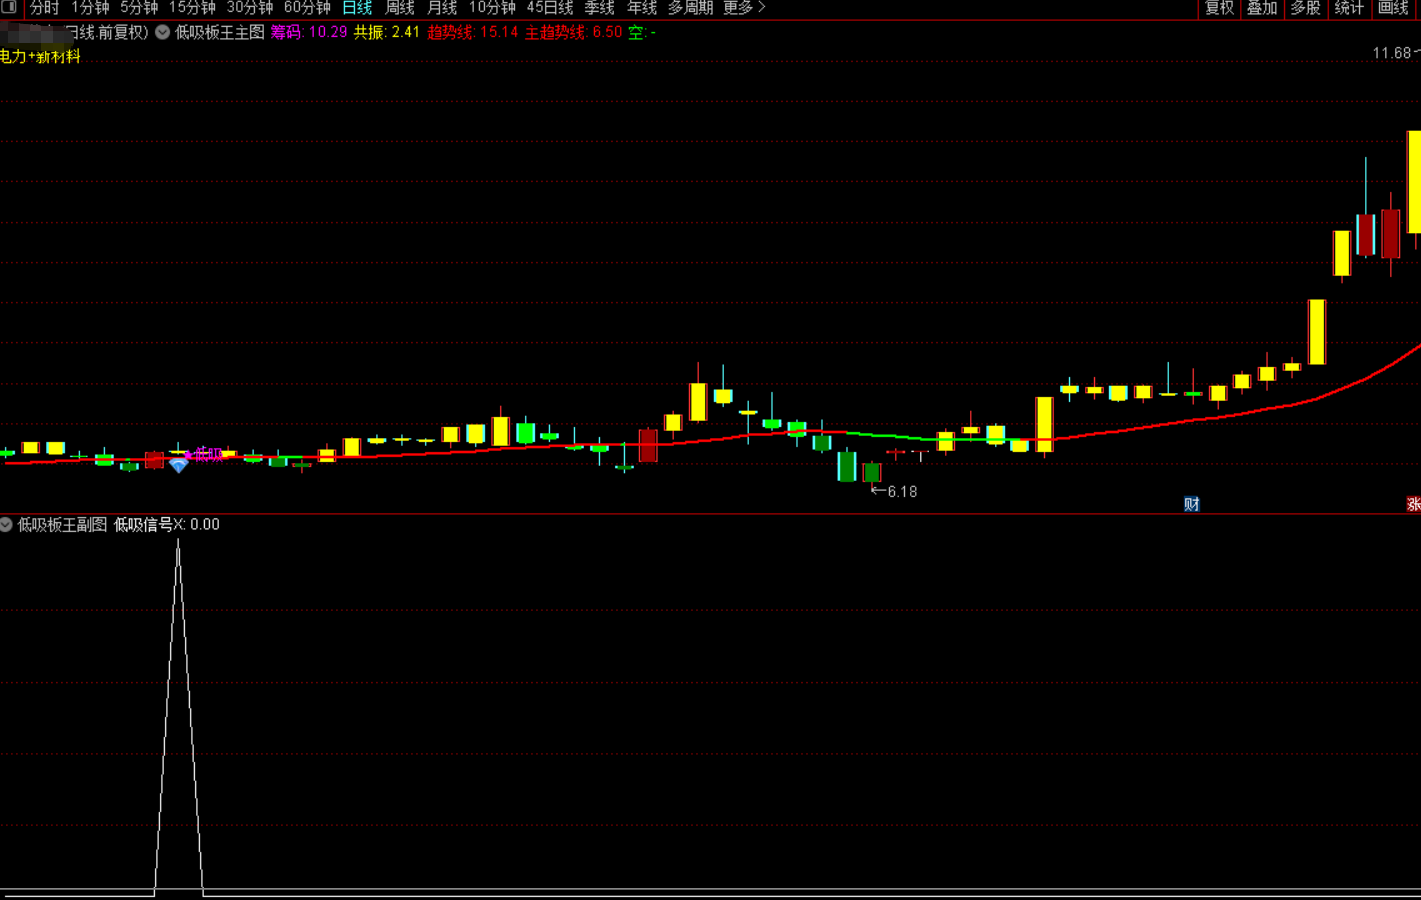
Task: Click the 低吸板王主图 indicator name
Action: pyautogui.click(x=220, y=32)
